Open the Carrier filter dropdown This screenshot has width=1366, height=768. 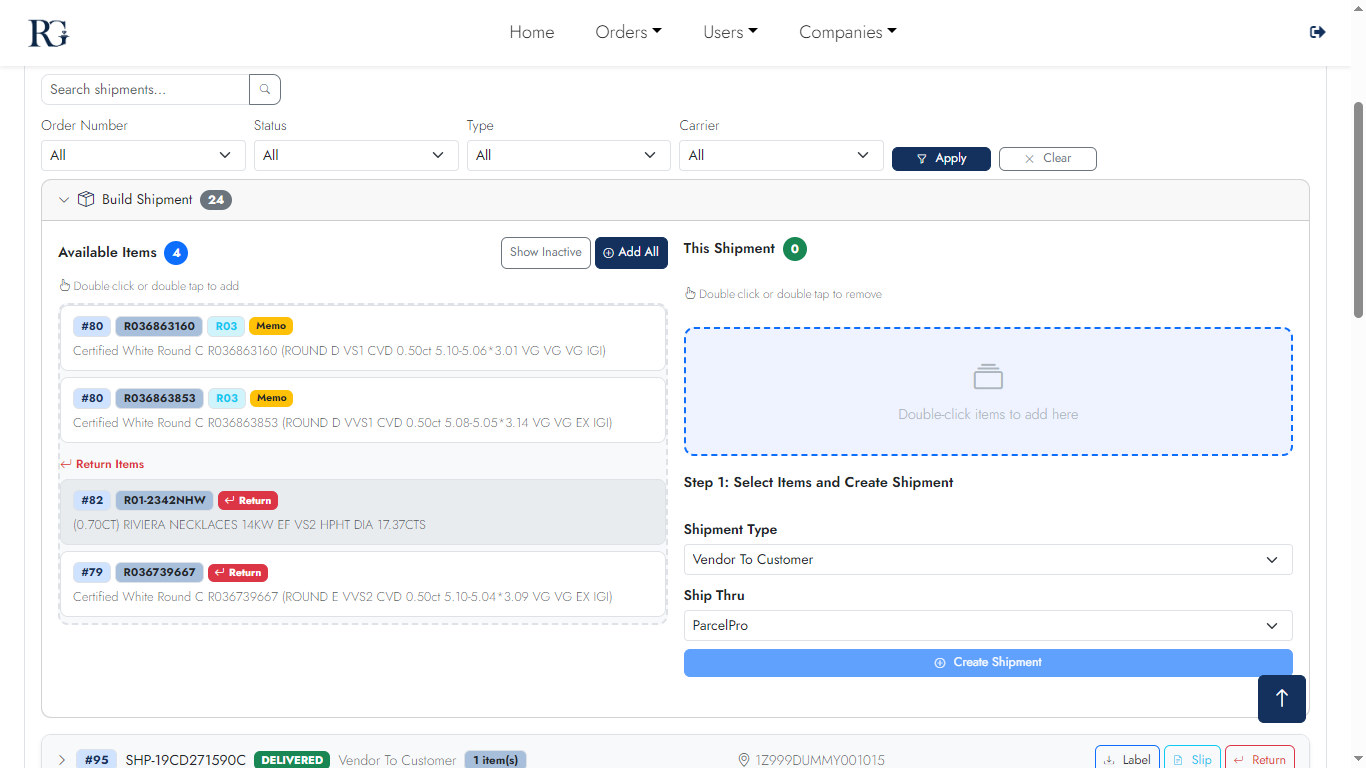tap(780, 155)
